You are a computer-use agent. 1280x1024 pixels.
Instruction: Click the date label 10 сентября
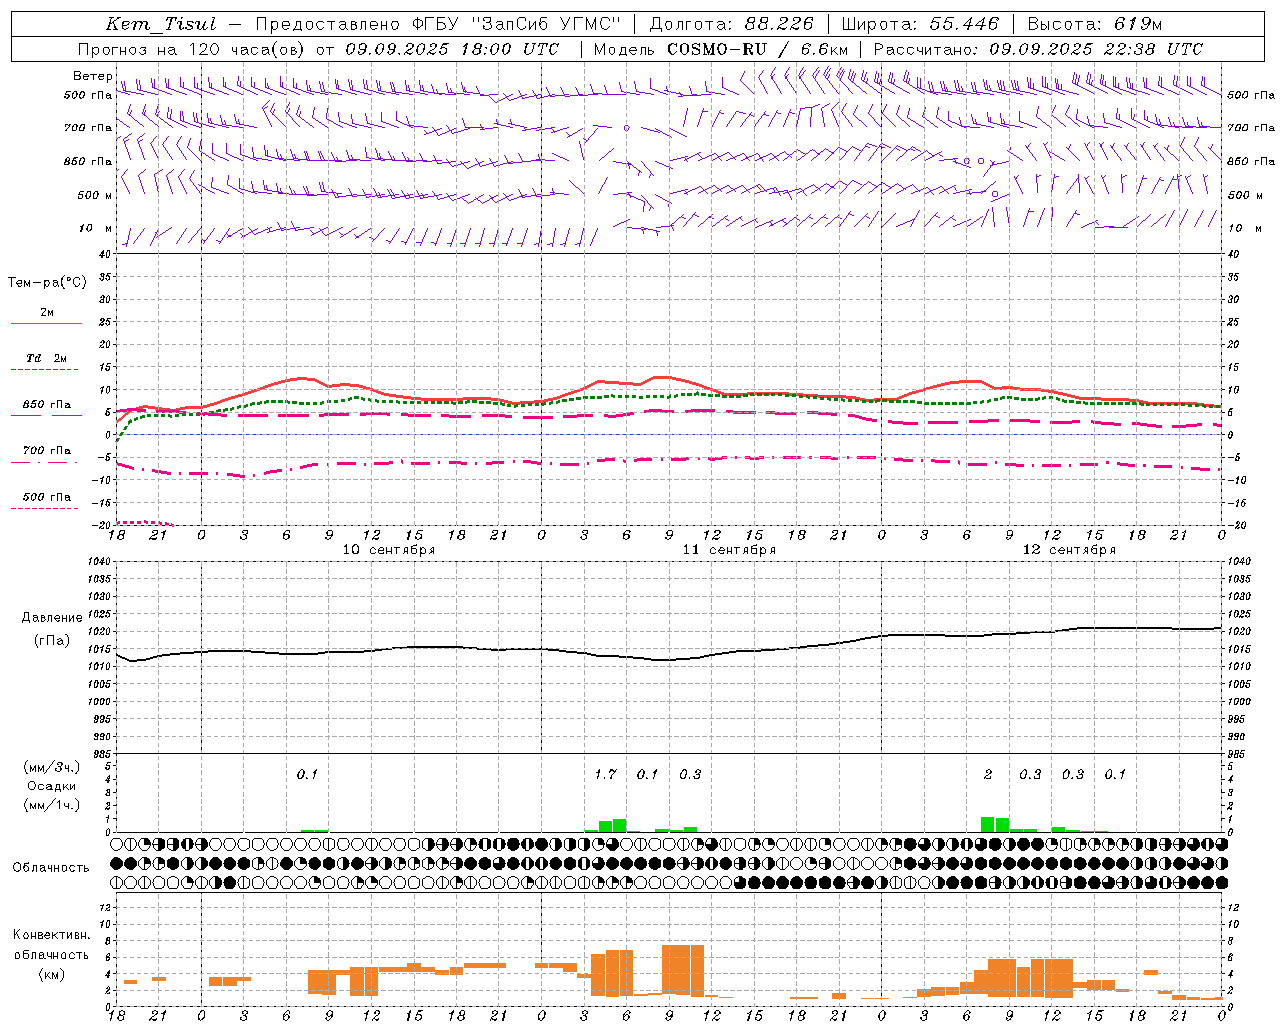pos(389,550)
